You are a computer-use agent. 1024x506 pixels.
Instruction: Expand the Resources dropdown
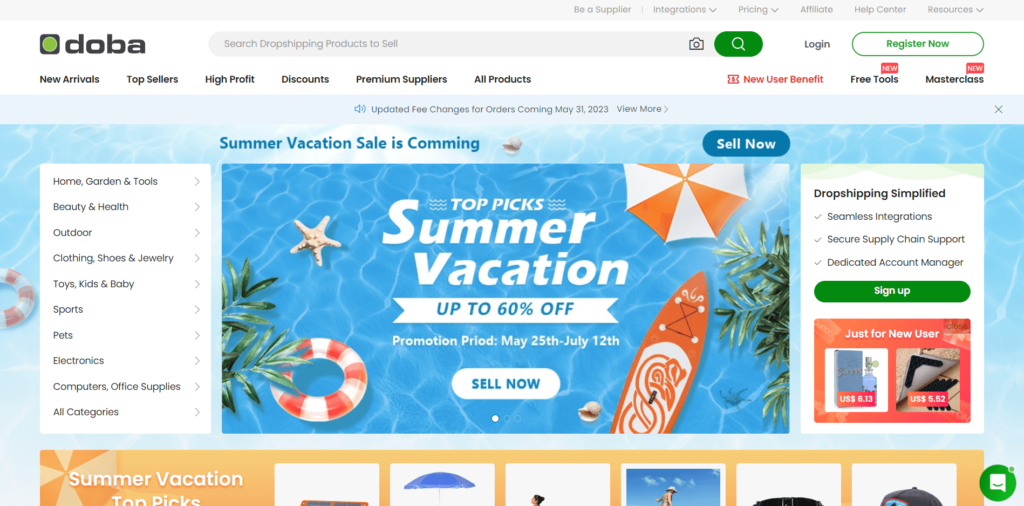[955, 10]
